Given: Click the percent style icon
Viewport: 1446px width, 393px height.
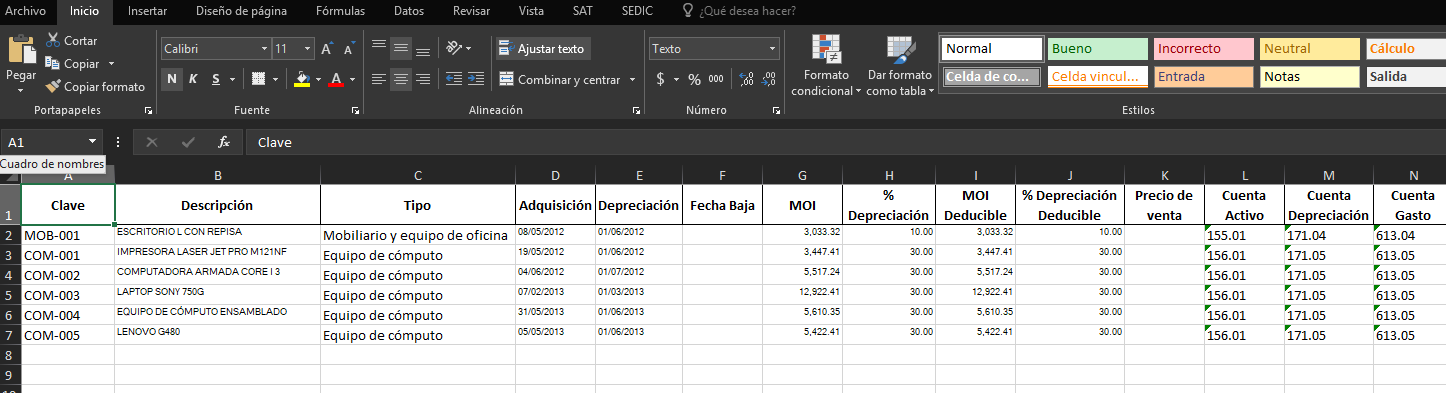Looking at the screenshot, I should (x=694, y=80).
